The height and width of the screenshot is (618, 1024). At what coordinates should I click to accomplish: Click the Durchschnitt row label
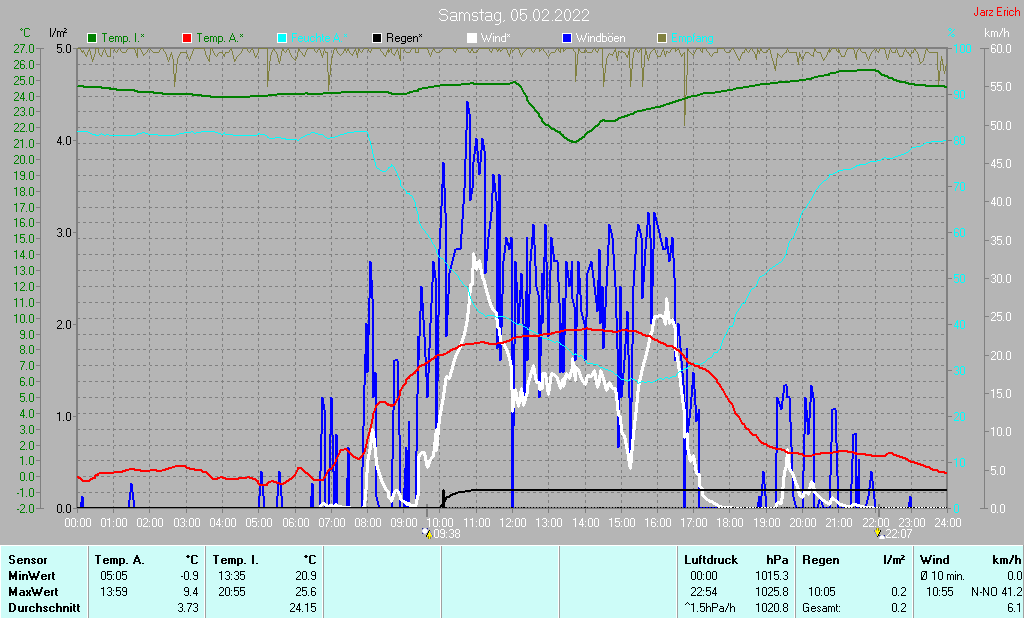(x=44, y=608)
